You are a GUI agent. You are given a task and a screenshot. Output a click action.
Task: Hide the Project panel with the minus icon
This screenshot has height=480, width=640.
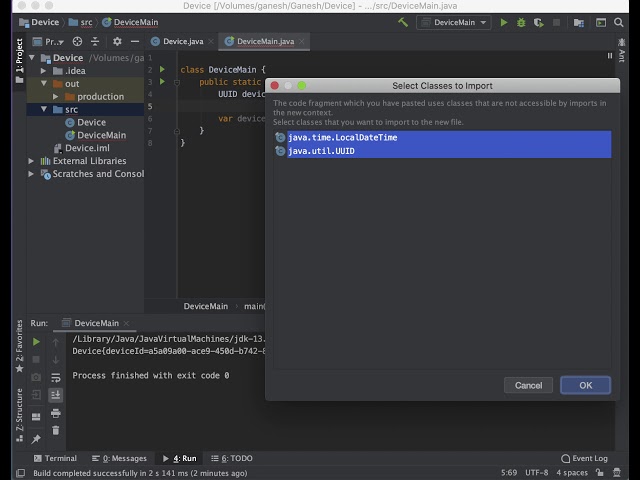(135, 41)
